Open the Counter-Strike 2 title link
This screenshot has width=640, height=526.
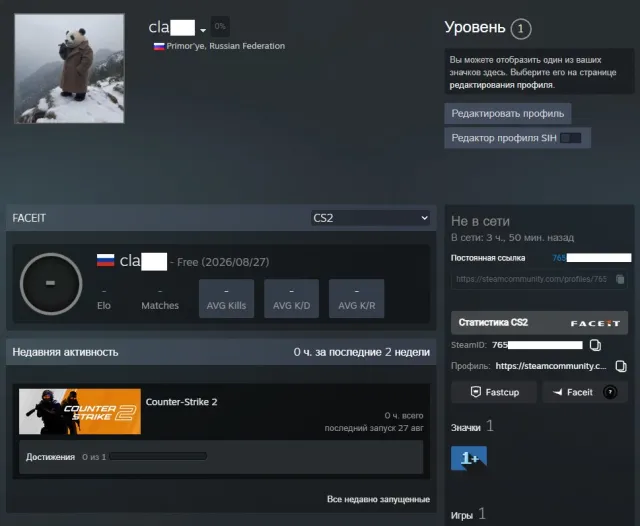(x=181, y=402)
